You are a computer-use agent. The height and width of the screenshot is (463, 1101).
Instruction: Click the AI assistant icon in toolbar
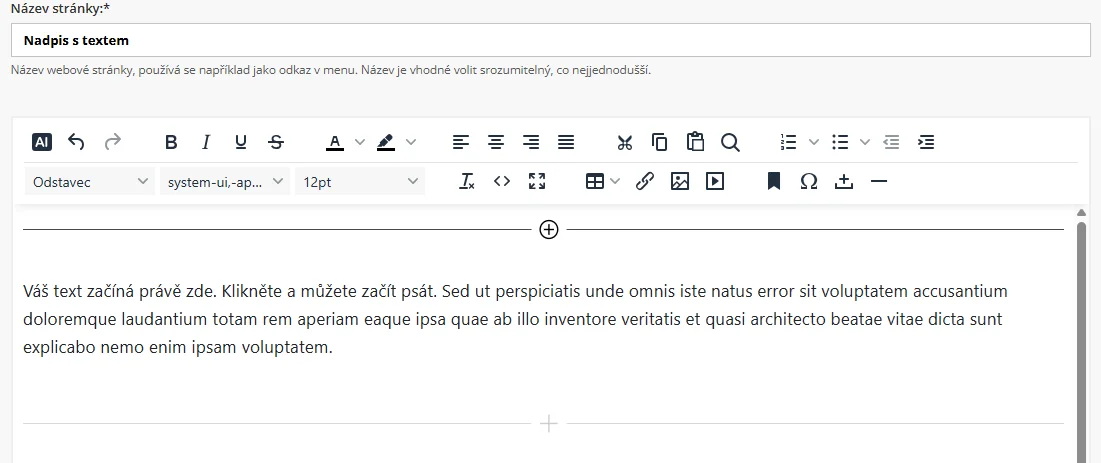click(41, 142)
